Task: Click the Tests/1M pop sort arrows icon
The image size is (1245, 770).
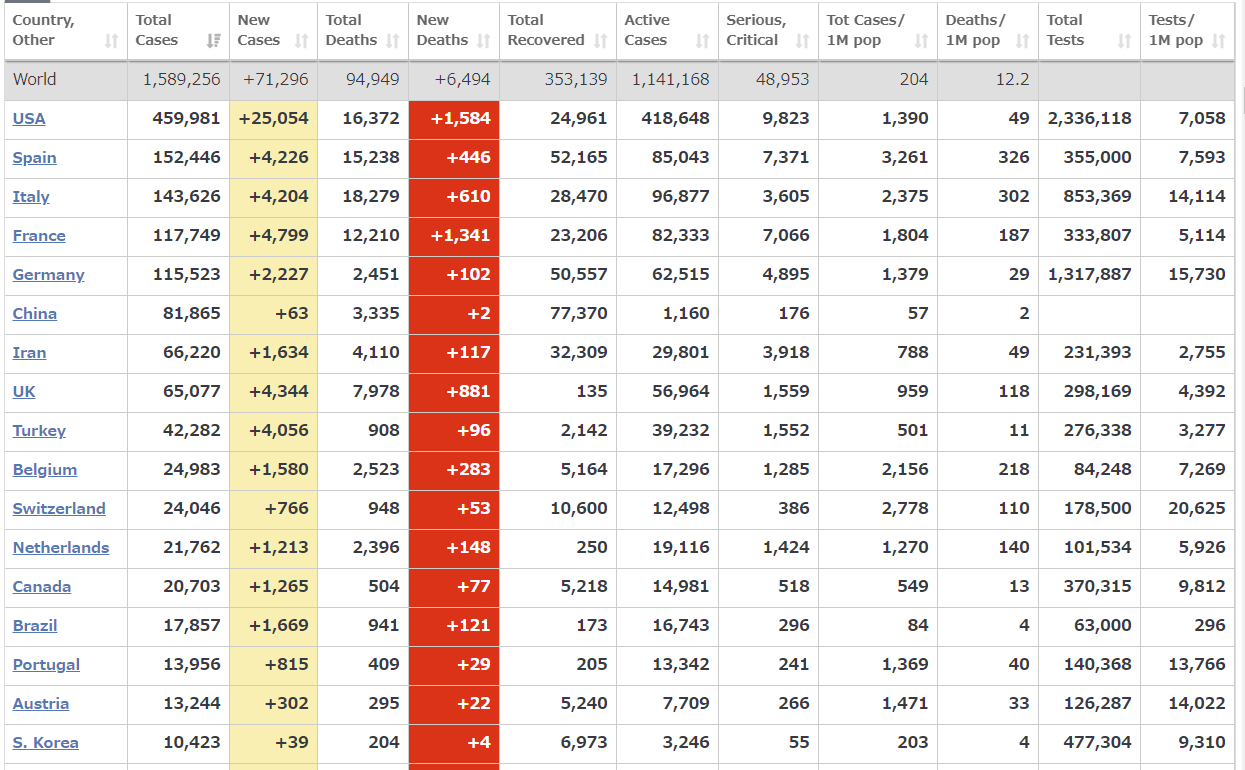Action: click(x=1218, y=41)
